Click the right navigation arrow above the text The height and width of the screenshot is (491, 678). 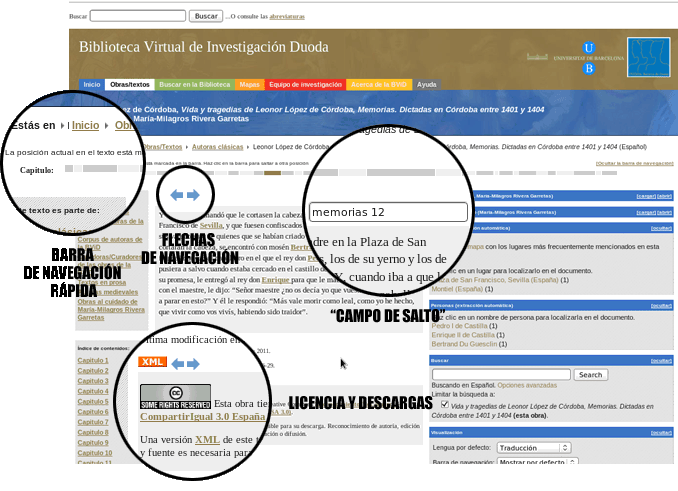(x=193, y=195)
